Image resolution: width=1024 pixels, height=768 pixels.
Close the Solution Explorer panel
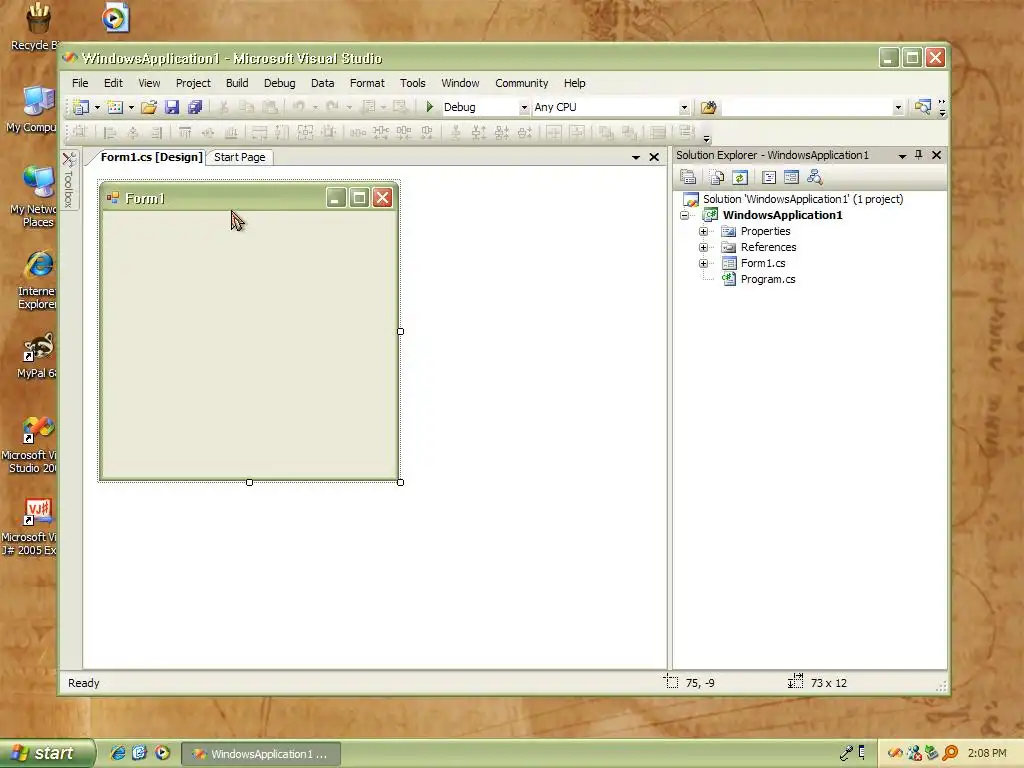click(936, 155)
